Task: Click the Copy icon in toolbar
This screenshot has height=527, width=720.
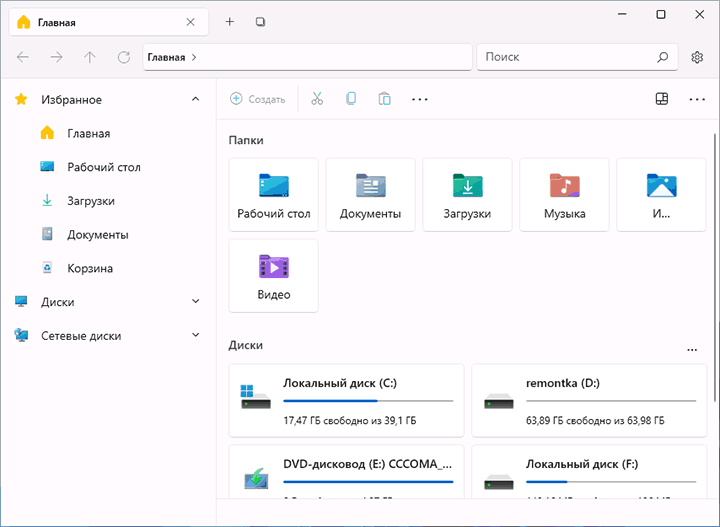Action: pyautogui.click(x=350, y=99)
